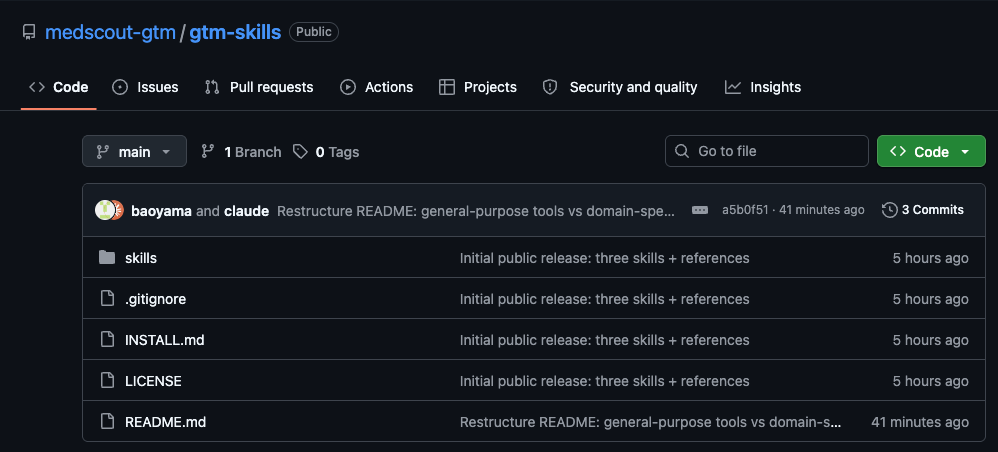This screenshot has width=998, height=452.
Task: Click the INSTALL.md file icon
Action: (108, 339)
